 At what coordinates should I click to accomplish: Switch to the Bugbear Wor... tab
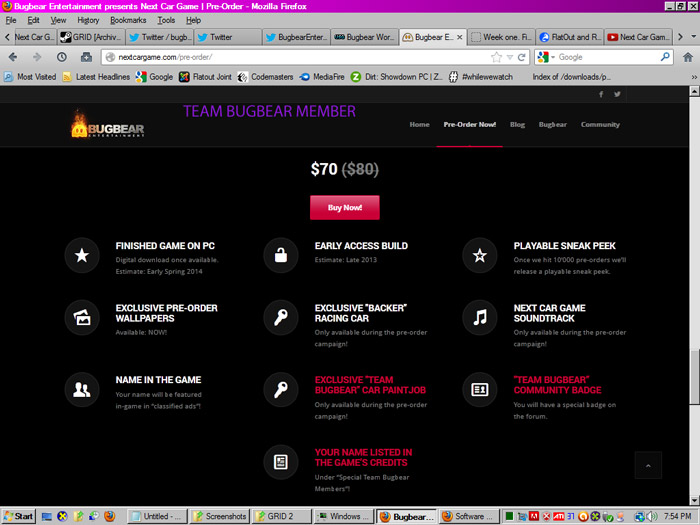coord(364,37)
